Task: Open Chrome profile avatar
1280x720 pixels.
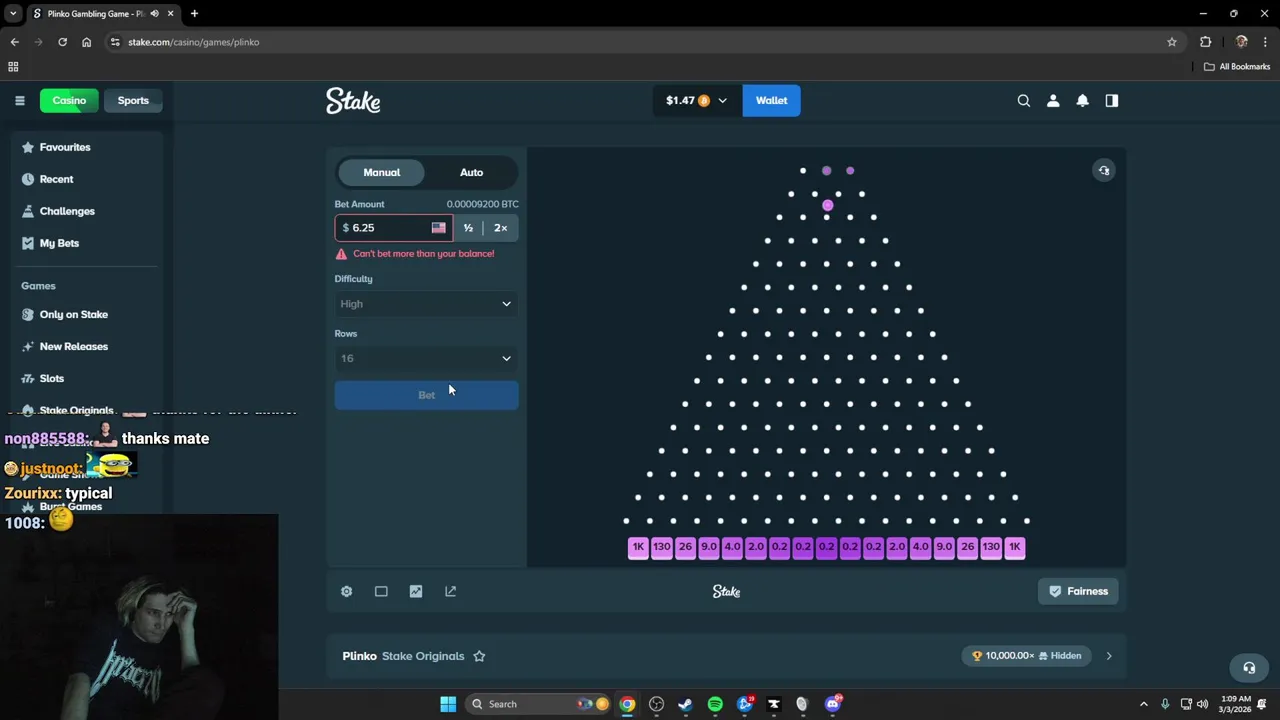Action: [x=1241, y=42]
